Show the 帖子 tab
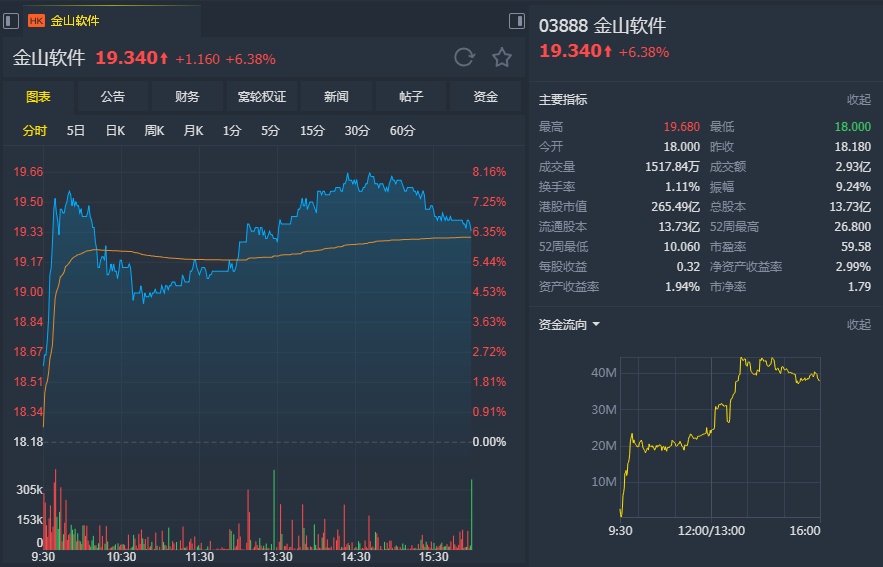 tap(411, 97)
